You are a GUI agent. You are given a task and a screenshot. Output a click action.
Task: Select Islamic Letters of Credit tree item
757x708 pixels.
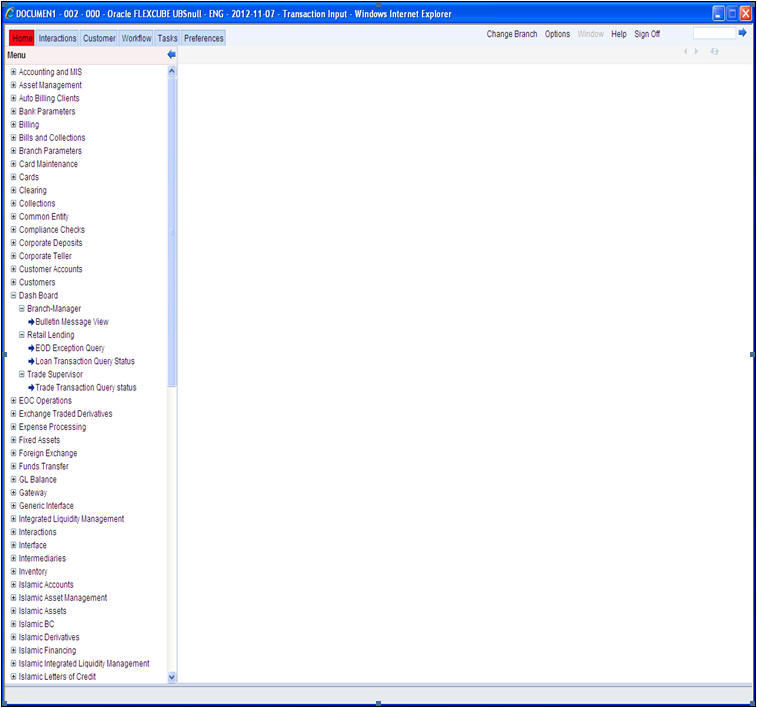pos(57,677)
